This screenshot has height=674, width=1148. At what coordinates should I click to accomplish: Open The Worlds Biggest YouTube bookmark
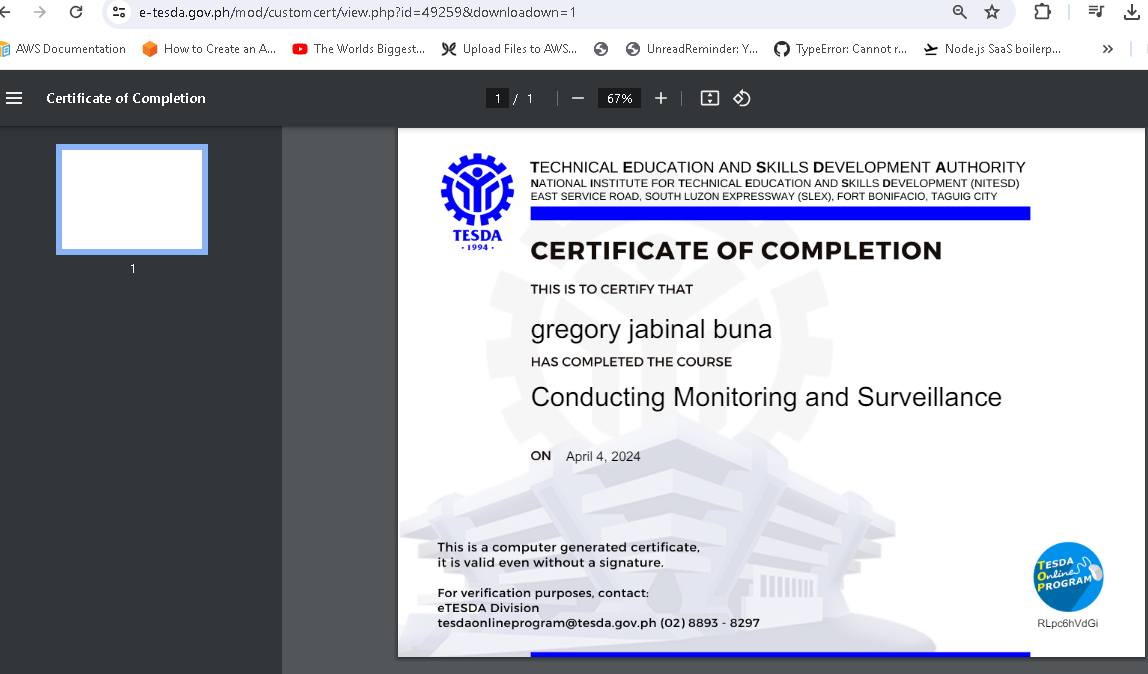pyautogui.click(x=359, y=49)
